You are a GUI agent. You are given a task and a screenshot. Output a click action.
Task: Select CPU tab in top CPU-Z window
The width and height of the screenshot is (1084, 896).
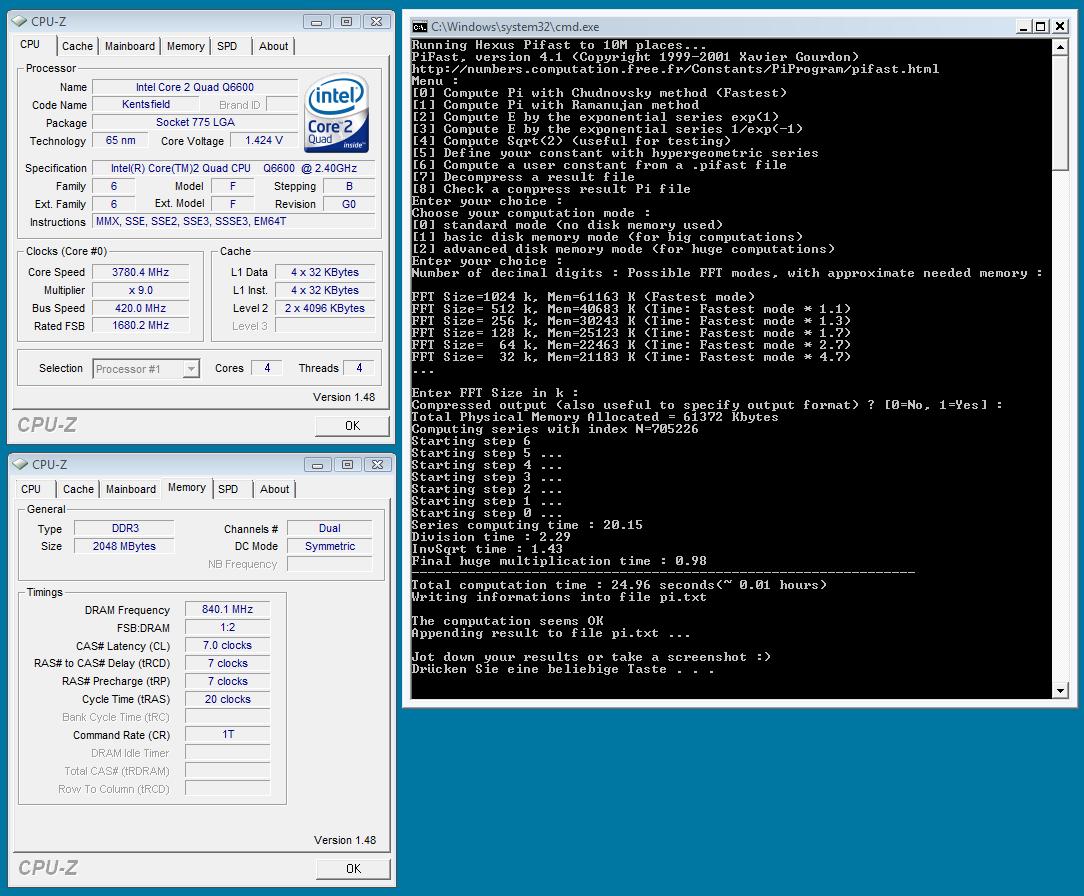[30, 44]
